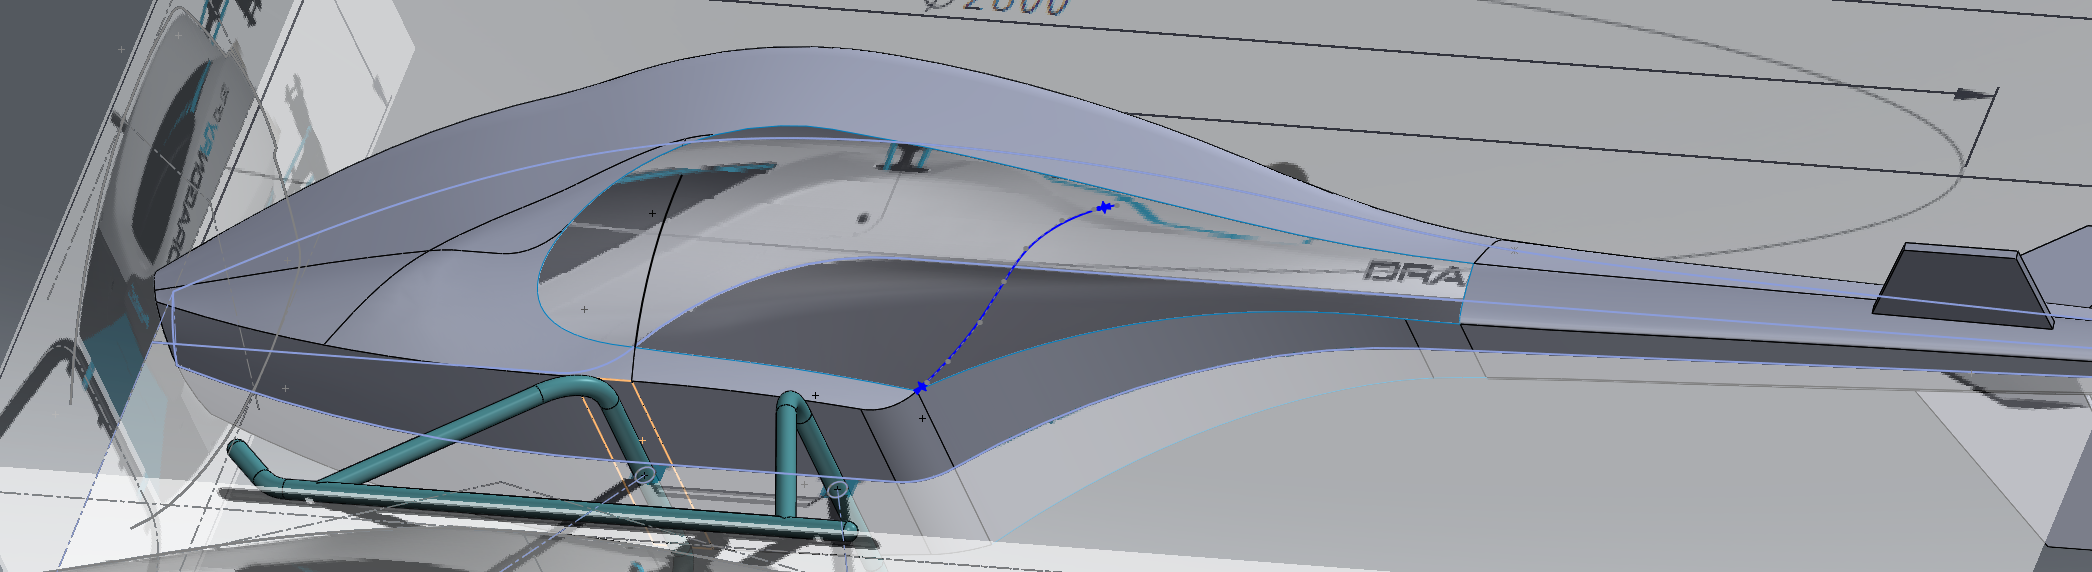Pick the lower endpoint of the blue spline
The height and width of the screenshot is (572, 2092).
click(x=920, y=387)
